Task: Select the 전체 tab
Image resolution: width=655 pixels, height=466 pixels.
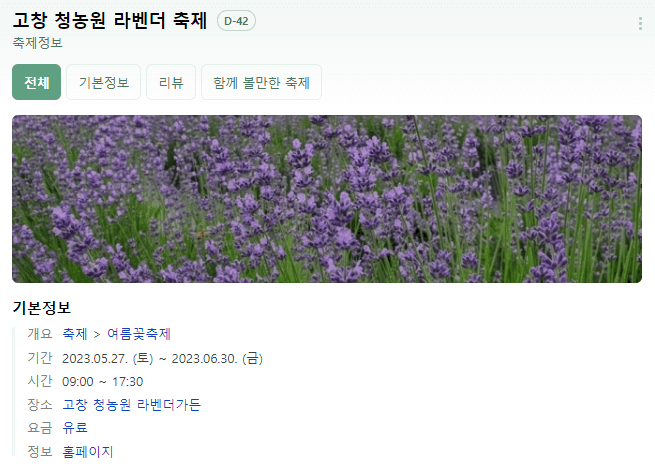Action: (36, 82)
